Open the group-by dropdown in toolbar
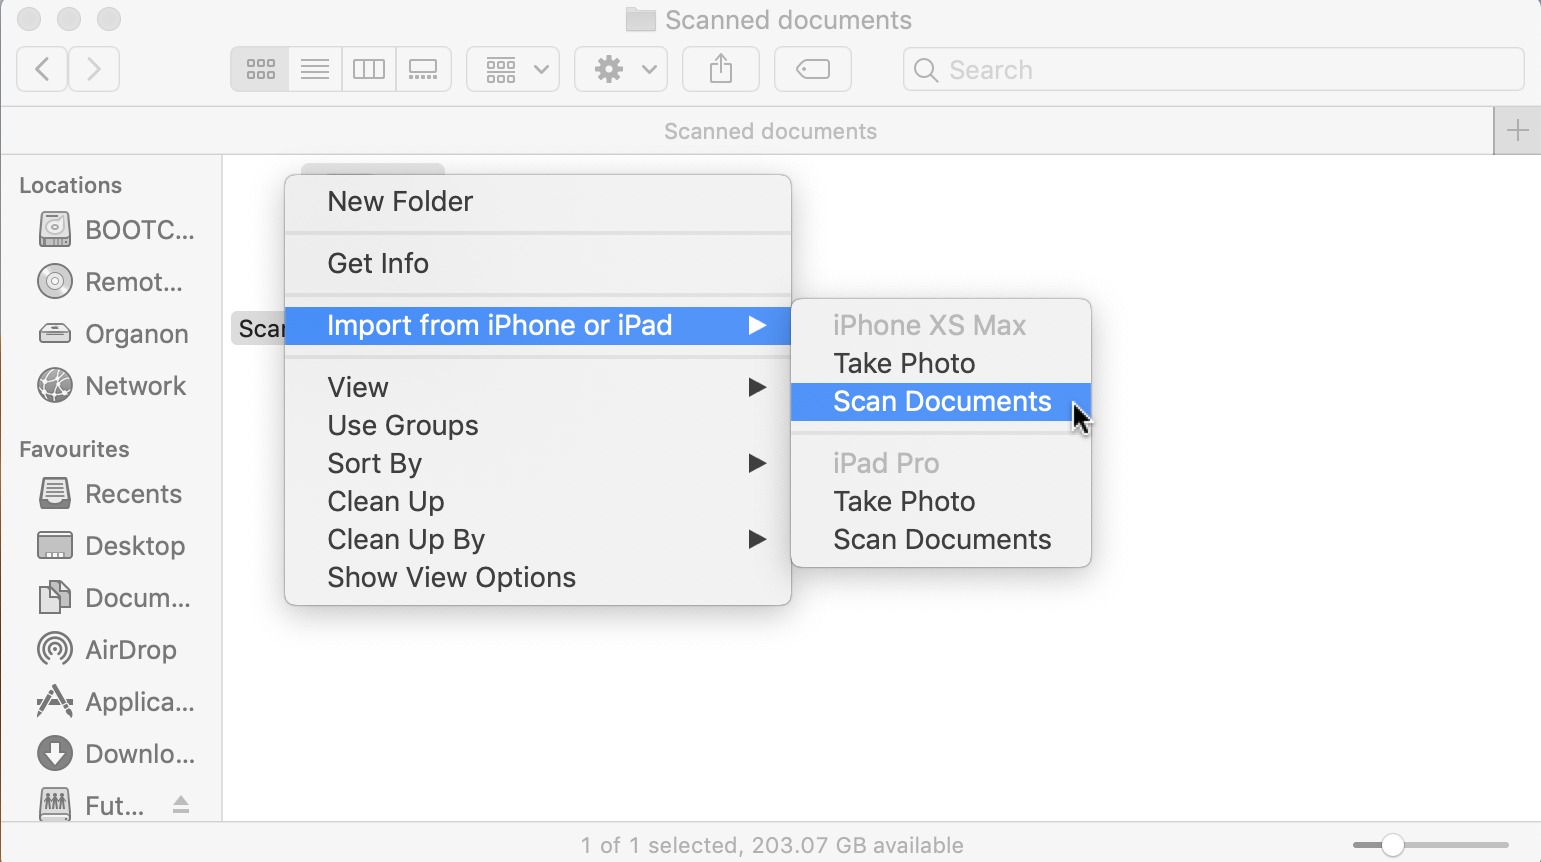 pyautogui.click(x=513, y=69)
